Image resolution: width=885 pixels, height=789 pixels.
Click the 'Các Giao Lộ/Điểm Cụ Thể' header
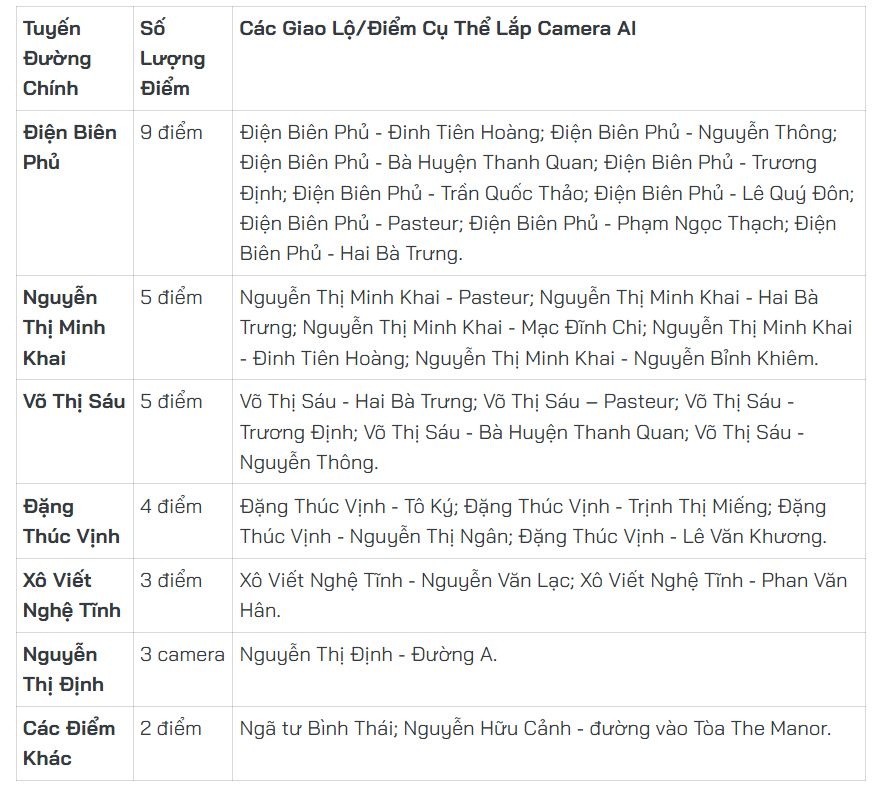[x=438, y=28]
